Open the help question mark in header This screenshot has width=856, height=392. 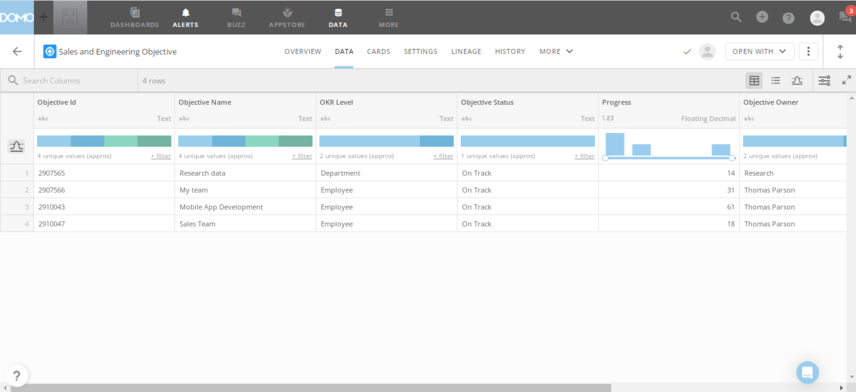coord(788,17)
